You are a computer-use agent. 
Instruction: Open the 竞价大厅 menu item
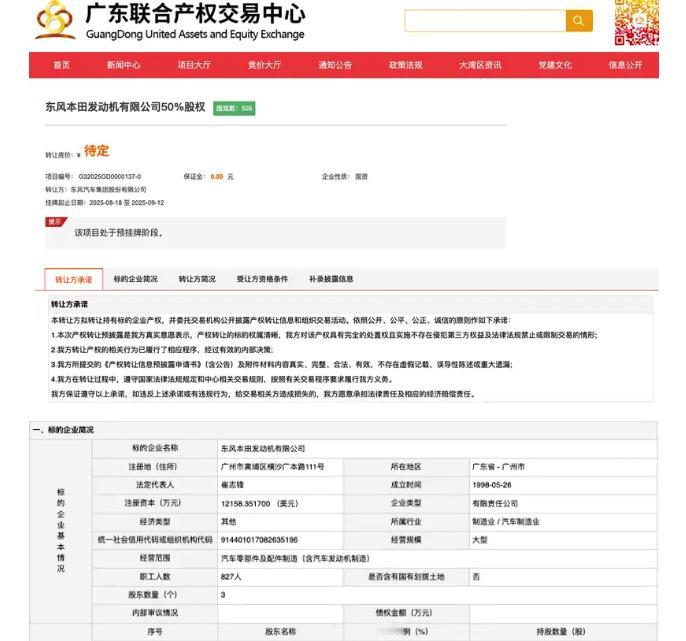pos(265,65)
